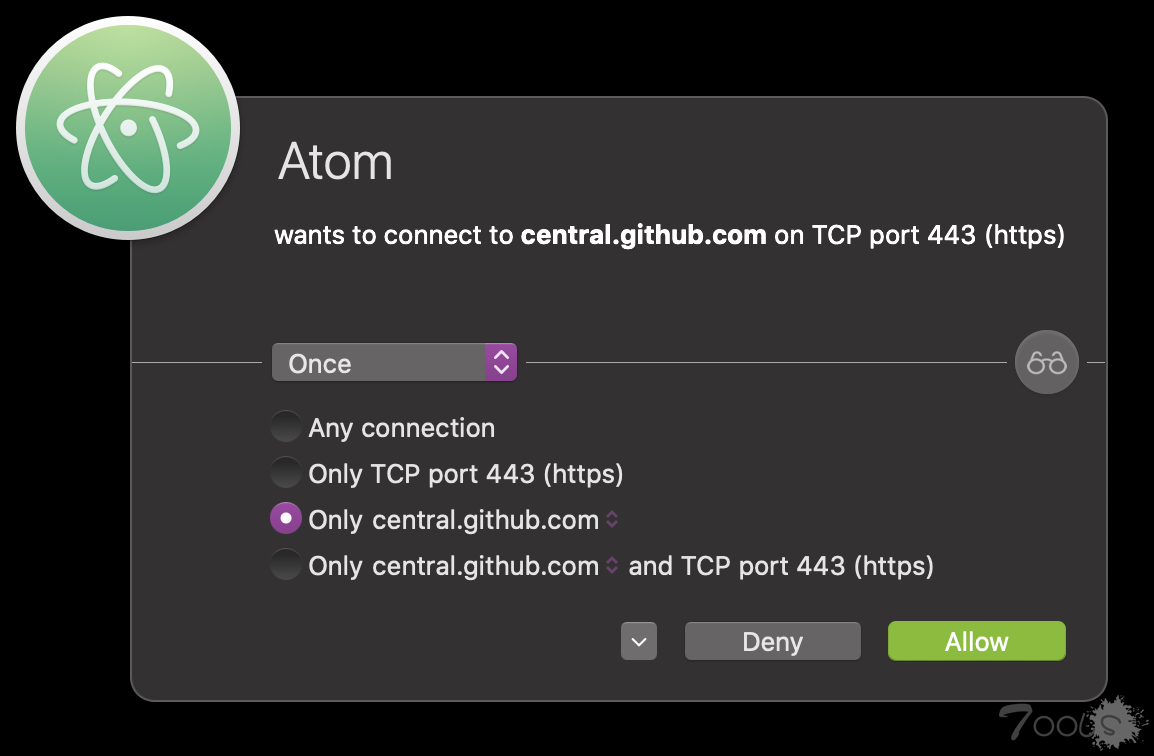Choose 'Only TCP port 443 (https)' option
1154x756 pixels.
[286, 473]
